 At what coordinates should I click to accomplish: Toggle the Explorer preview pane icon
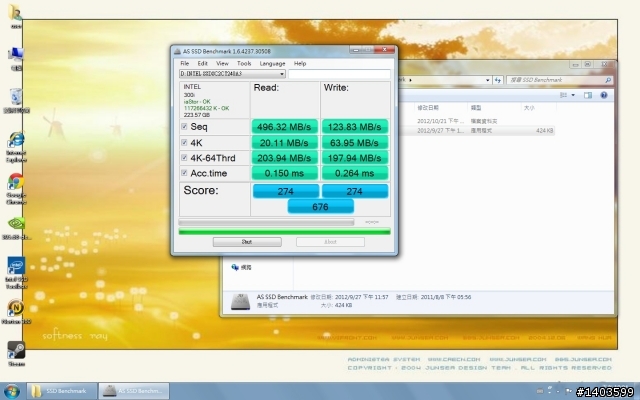click(x=588, y=95)
